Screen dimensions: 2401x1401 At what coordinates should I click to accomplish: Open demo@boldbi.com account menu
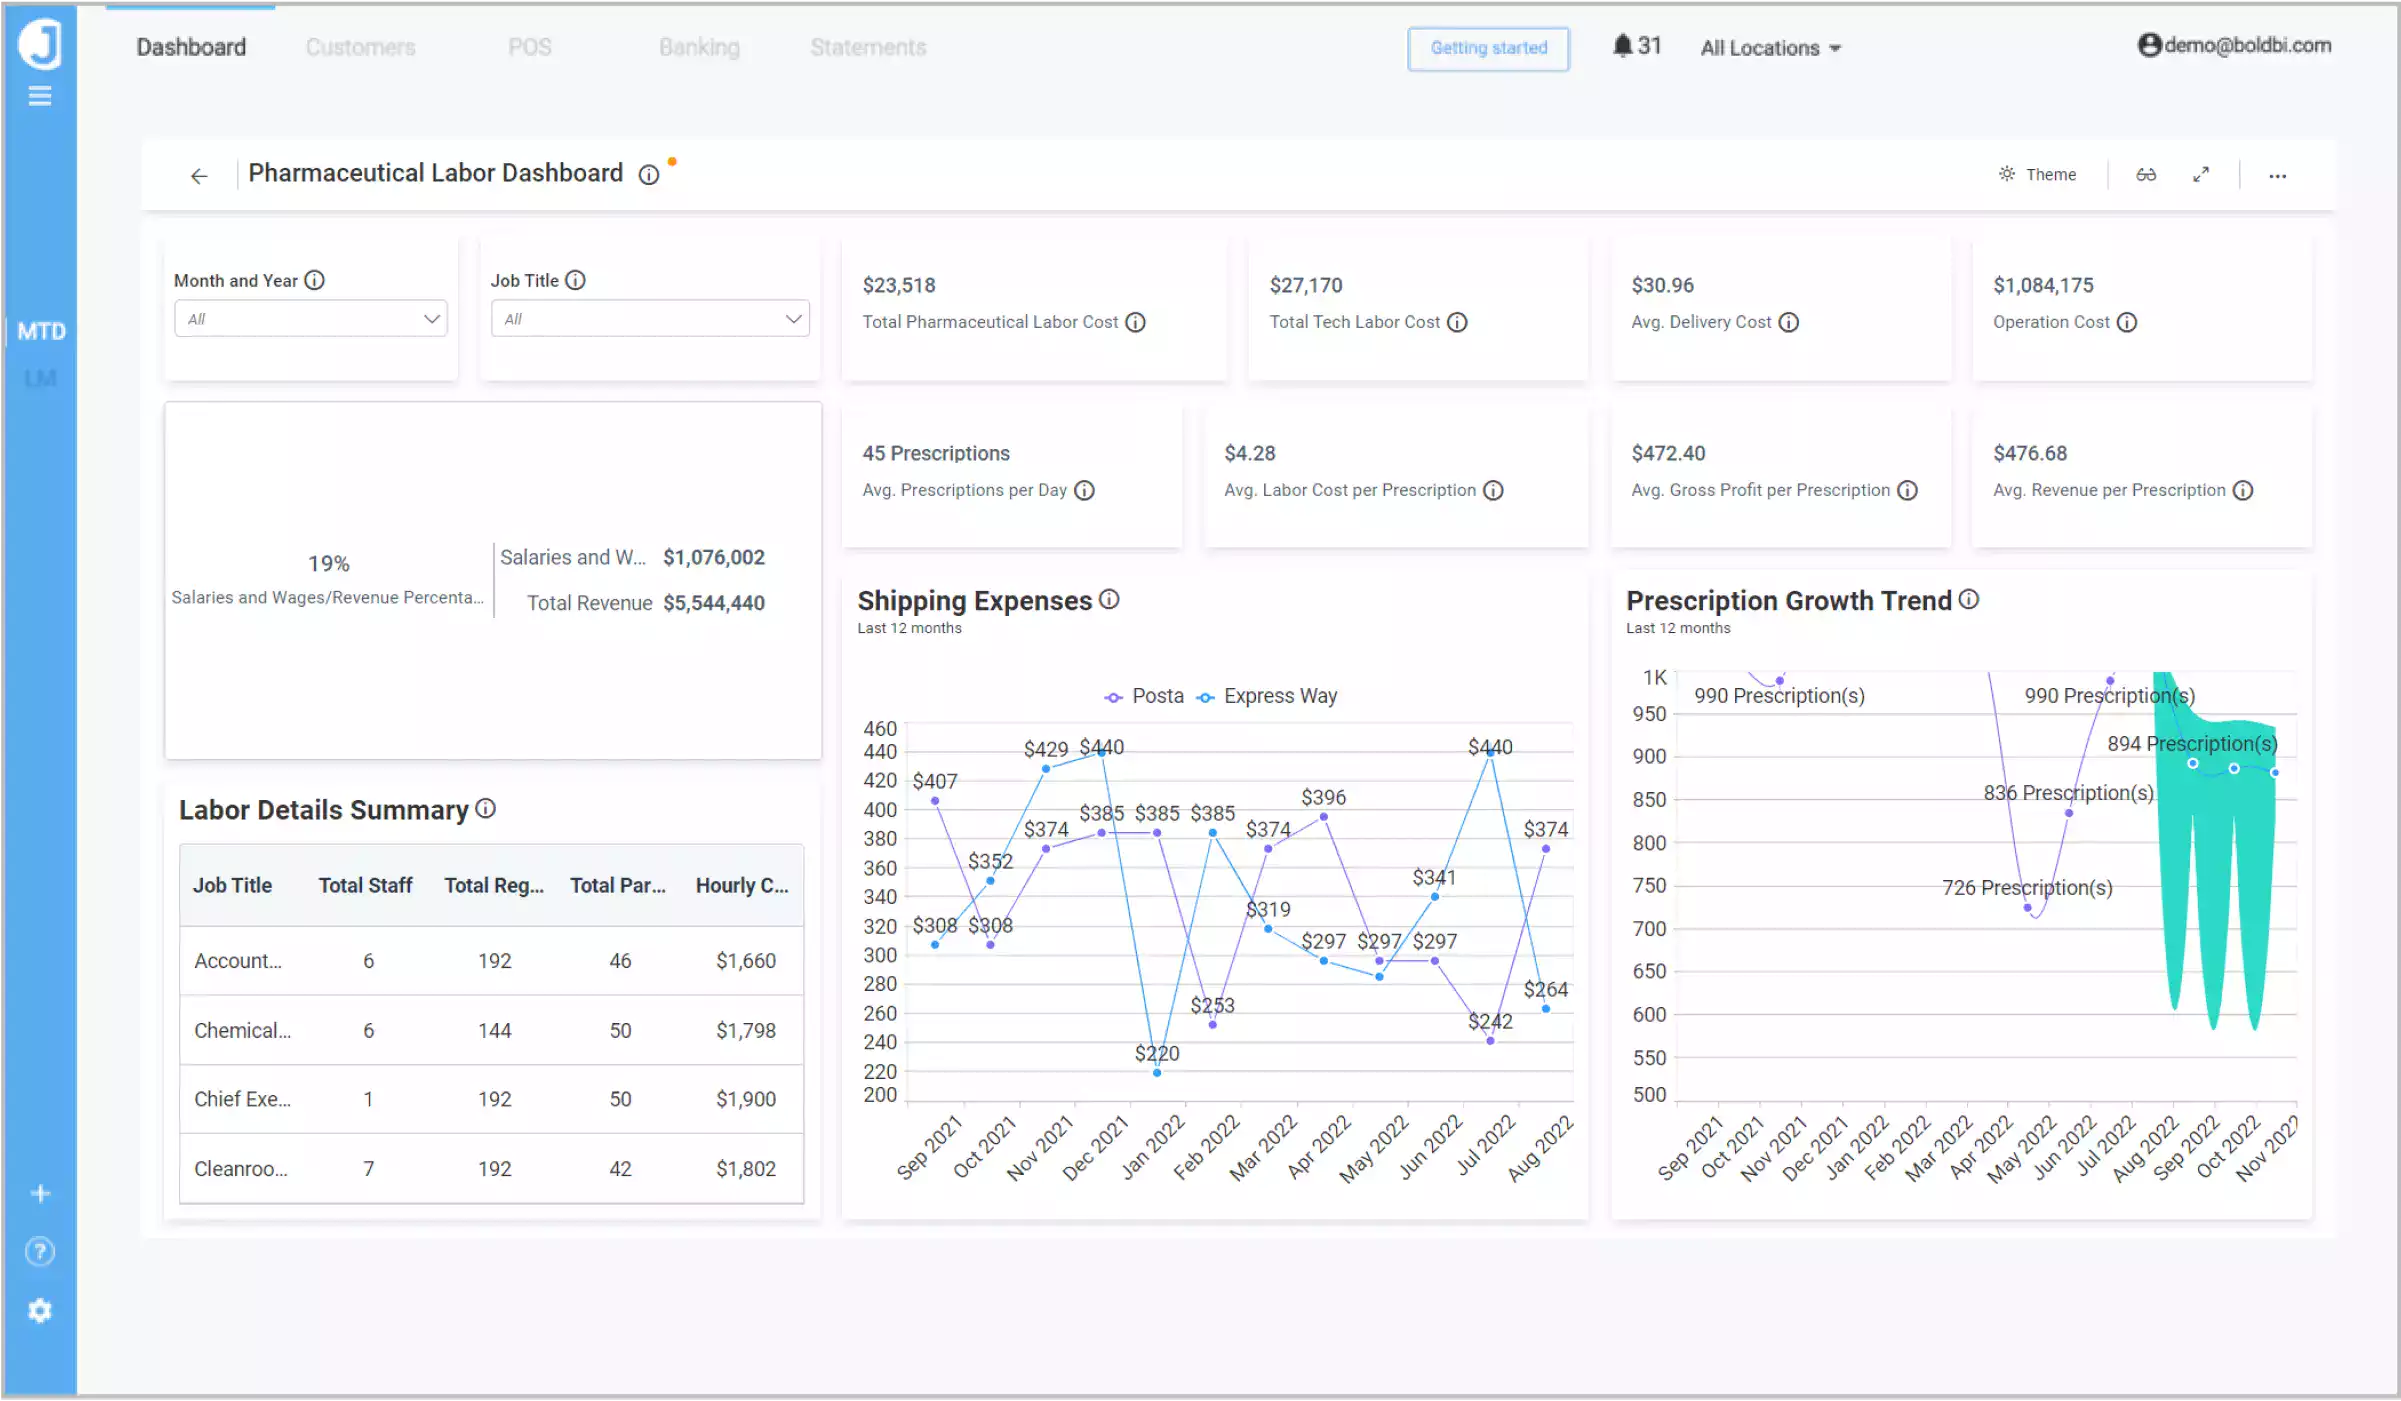pos(2235,45)
